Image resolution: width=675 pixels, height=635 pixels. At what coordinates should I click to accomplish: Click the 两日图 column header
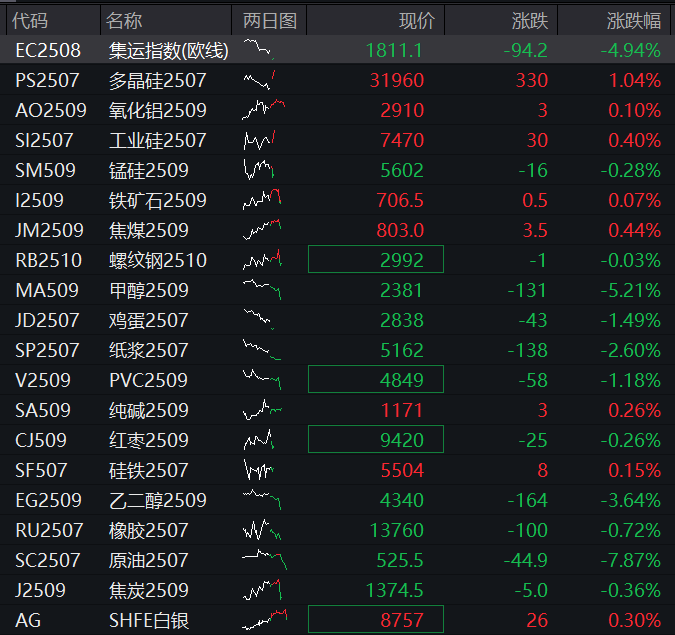coord(269,20)
